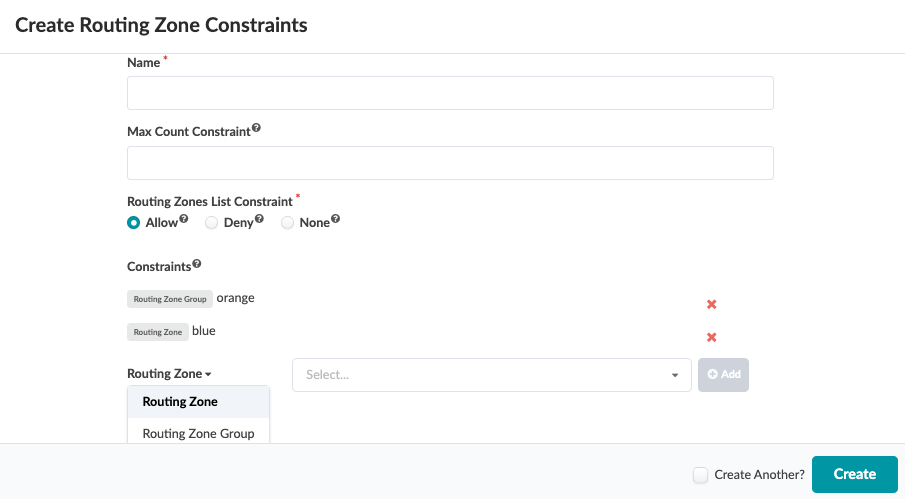Select the None radio button
The height and width of the screenshot is (499, 905).
tap(287, 223)
